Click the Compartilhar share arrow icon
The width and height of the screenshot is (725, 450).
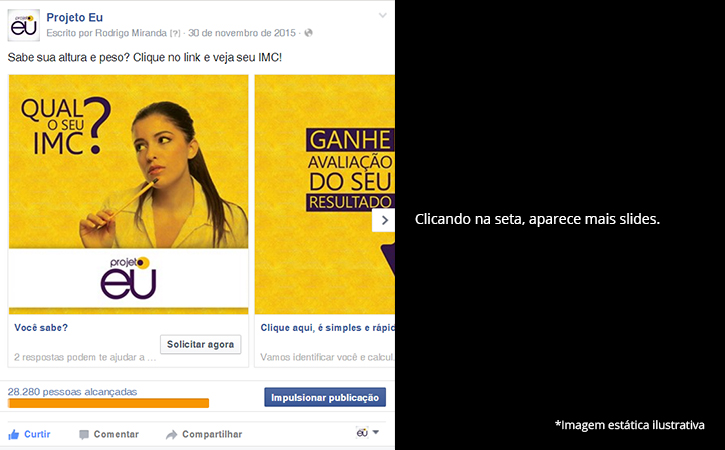172,434
